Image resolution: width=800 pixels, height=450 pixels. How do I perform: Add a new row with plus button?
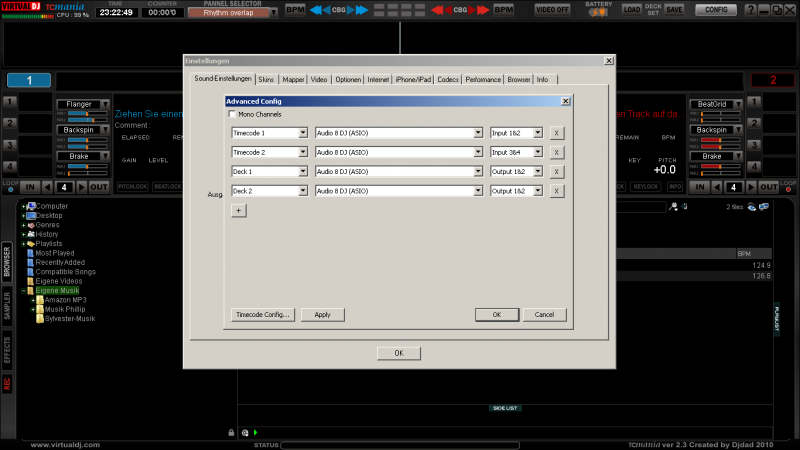[238, 210]
